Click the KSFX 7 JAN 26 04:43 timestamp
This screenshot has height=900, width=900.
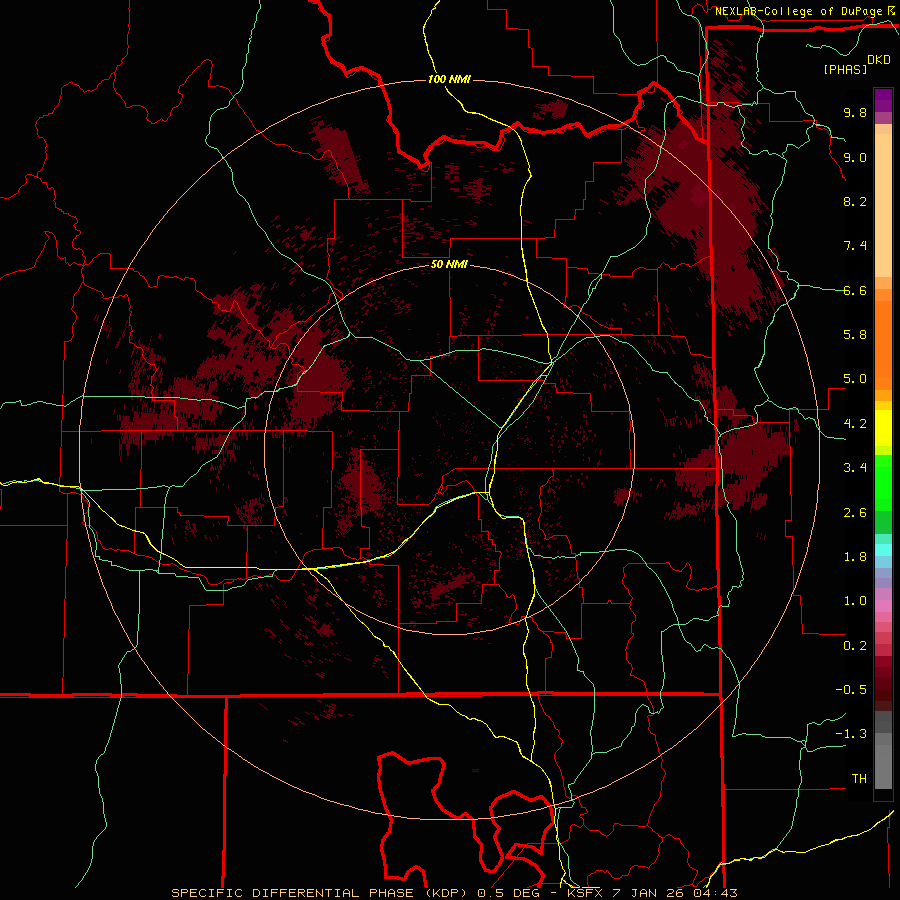[x=653, y=893]
